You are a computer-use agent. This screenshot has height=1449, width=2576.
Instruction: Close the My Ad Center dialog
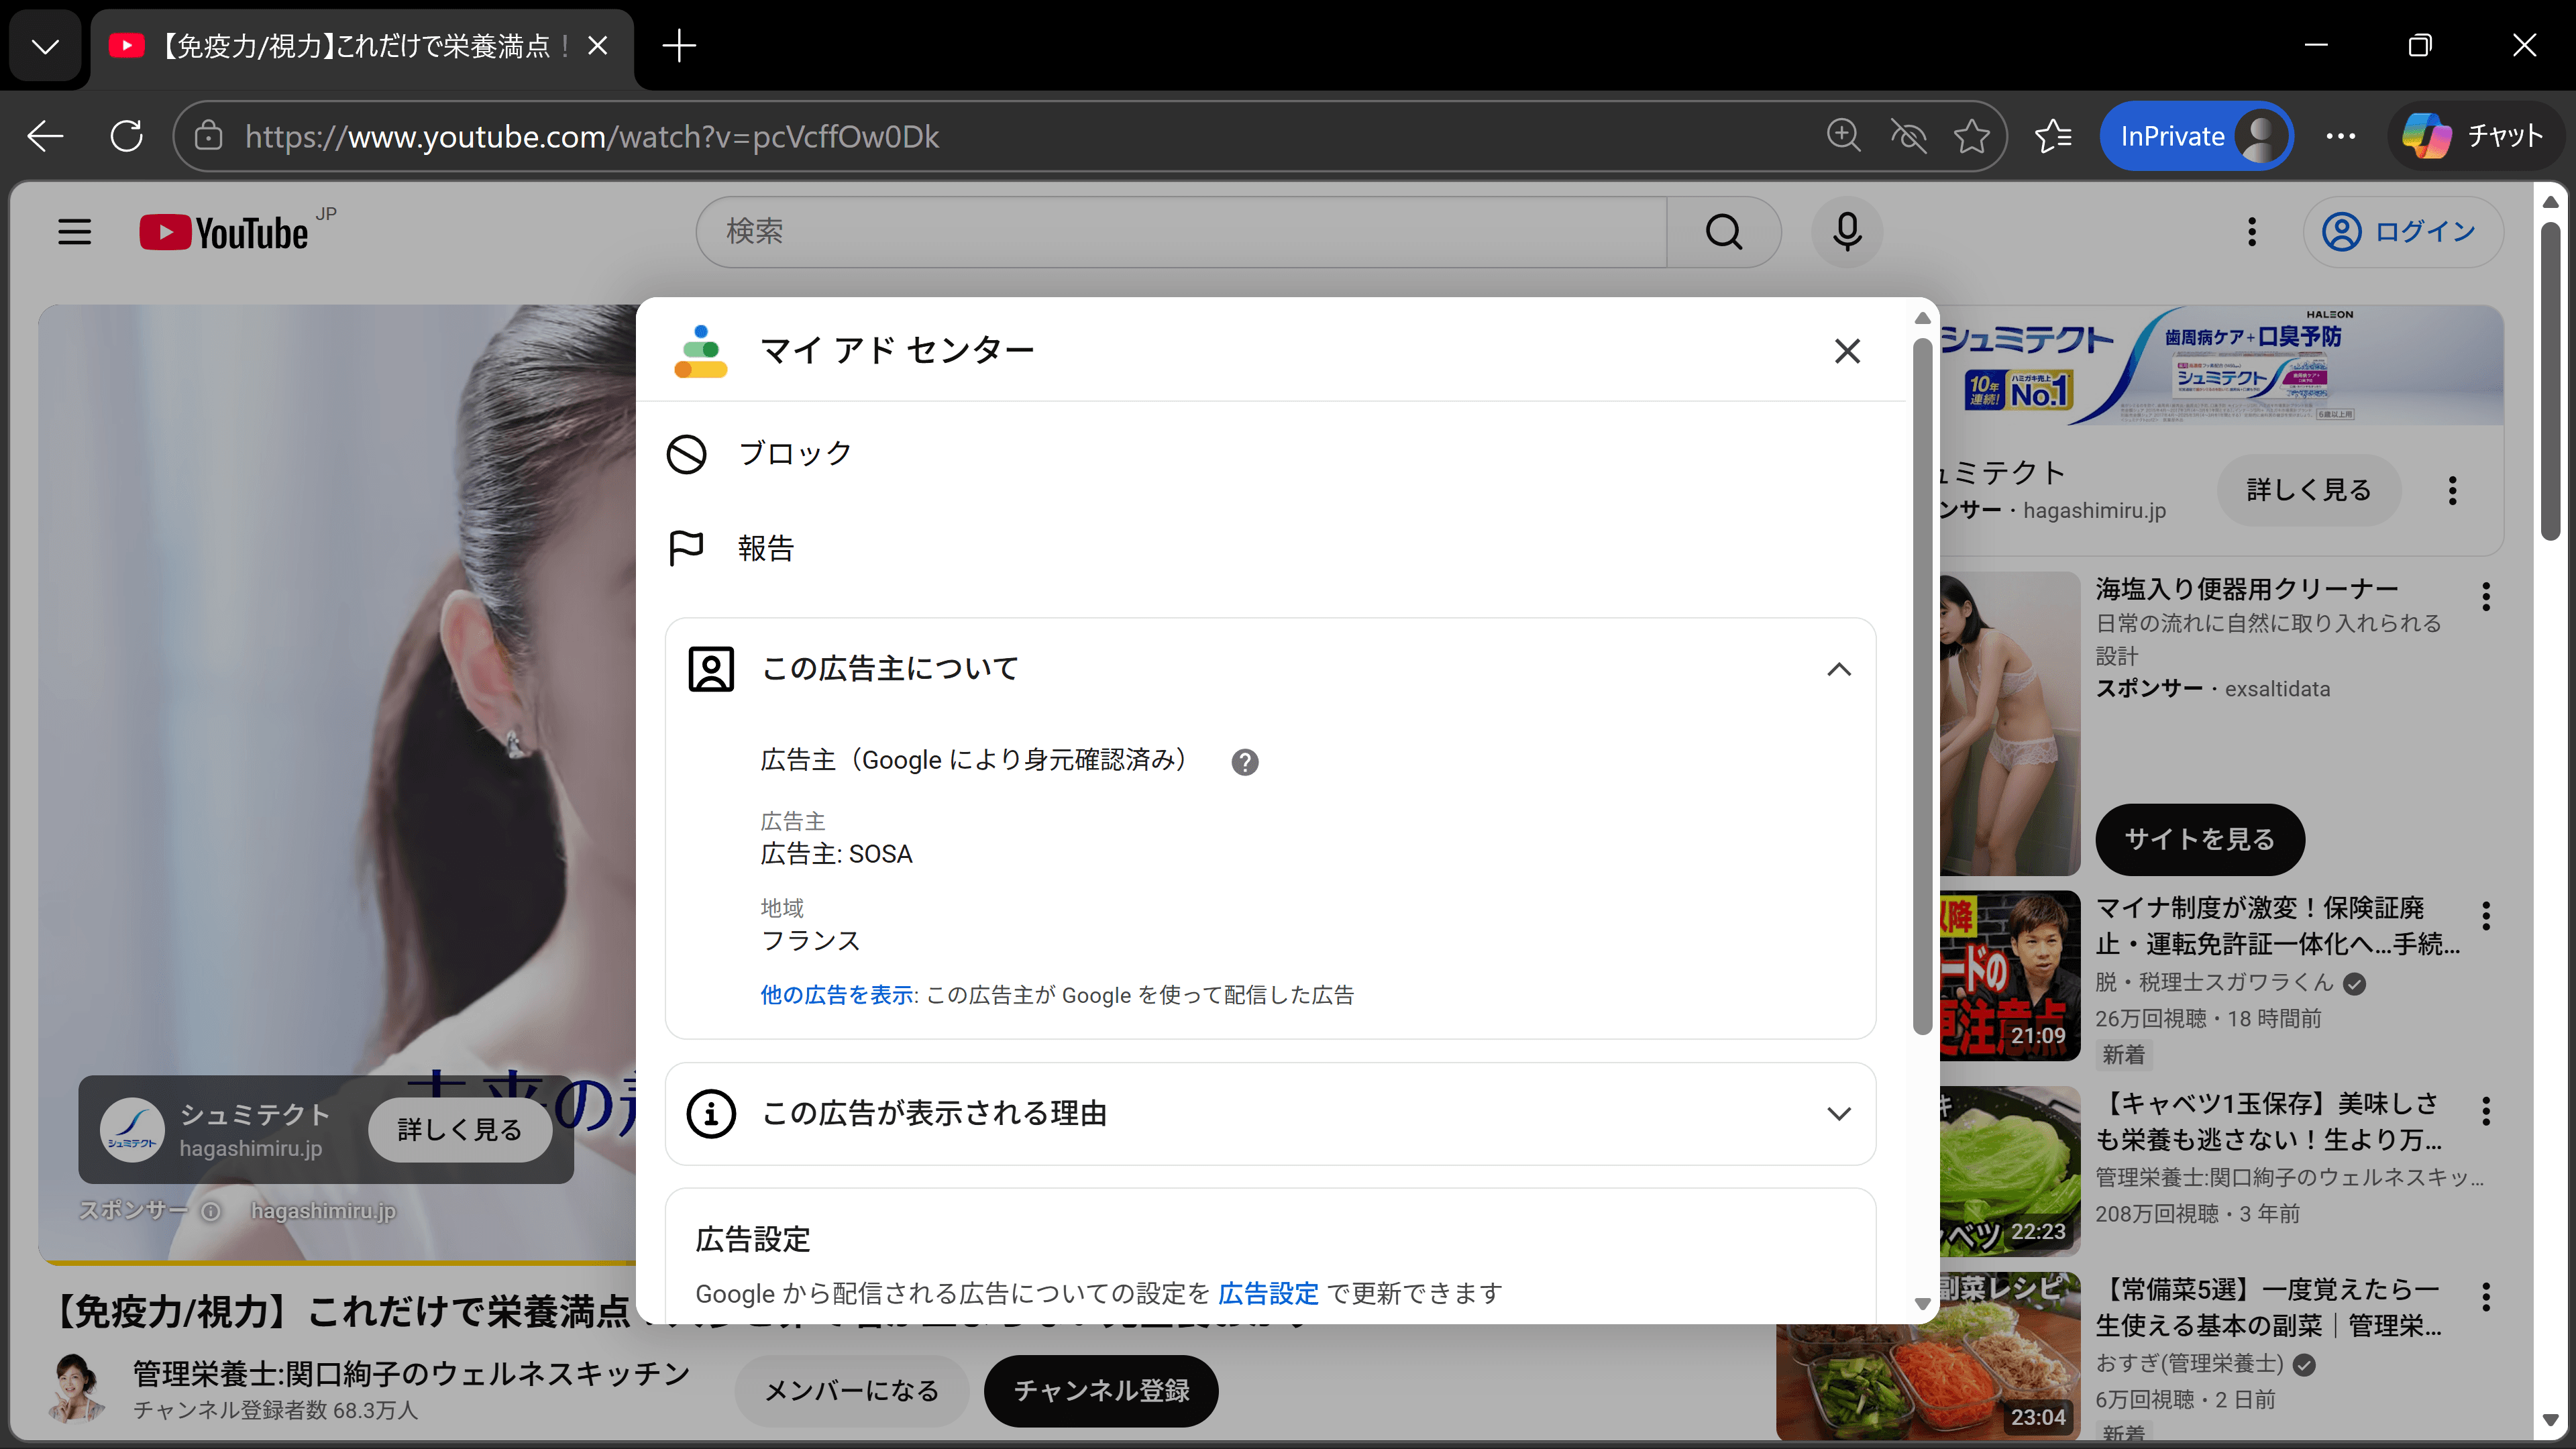pos(1847,351)
